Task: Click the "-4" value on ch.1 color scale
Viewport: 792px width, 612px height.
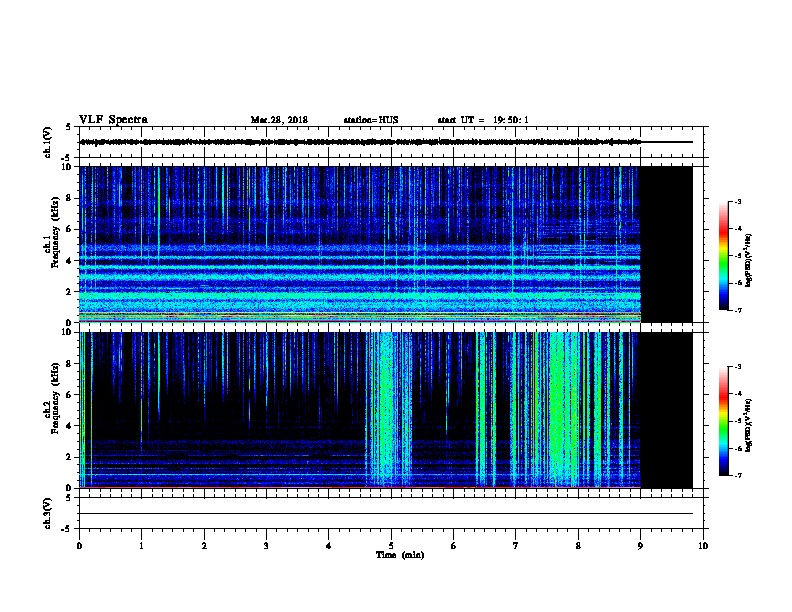Action: click(x=737, y=229)
